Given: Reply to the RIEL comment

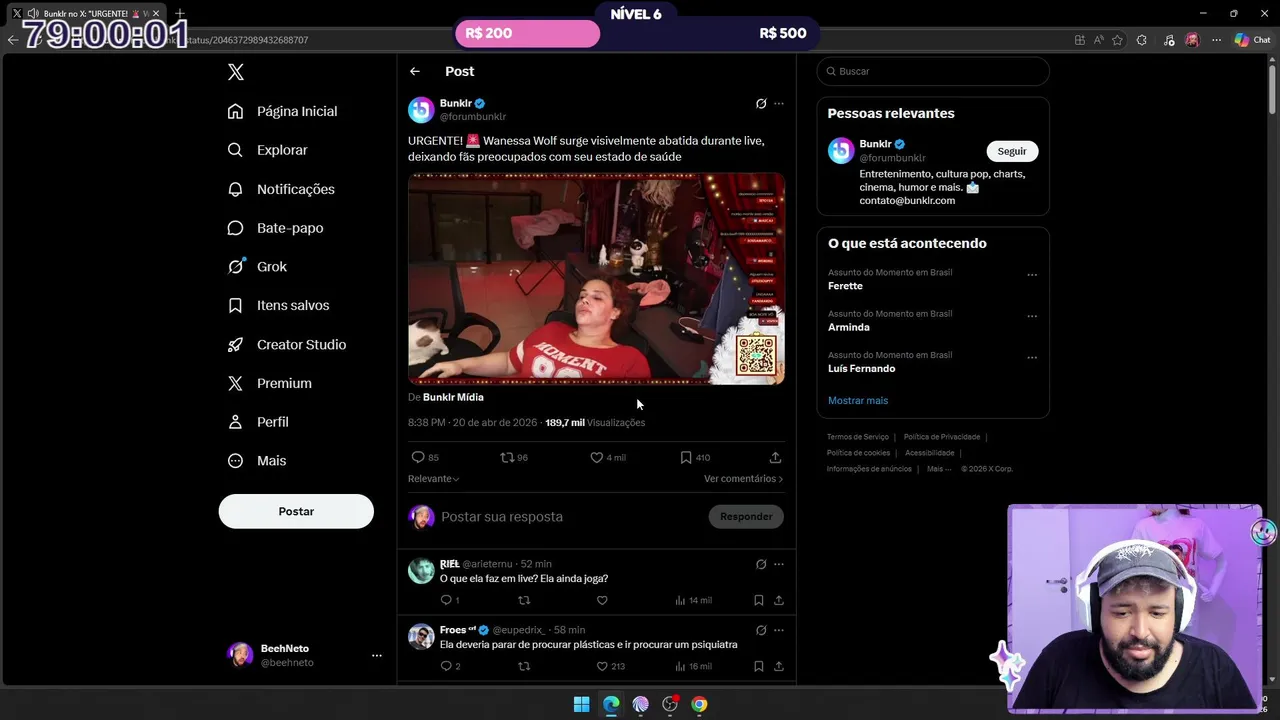Looking at the screenshot, I should (x=449, y=600).
